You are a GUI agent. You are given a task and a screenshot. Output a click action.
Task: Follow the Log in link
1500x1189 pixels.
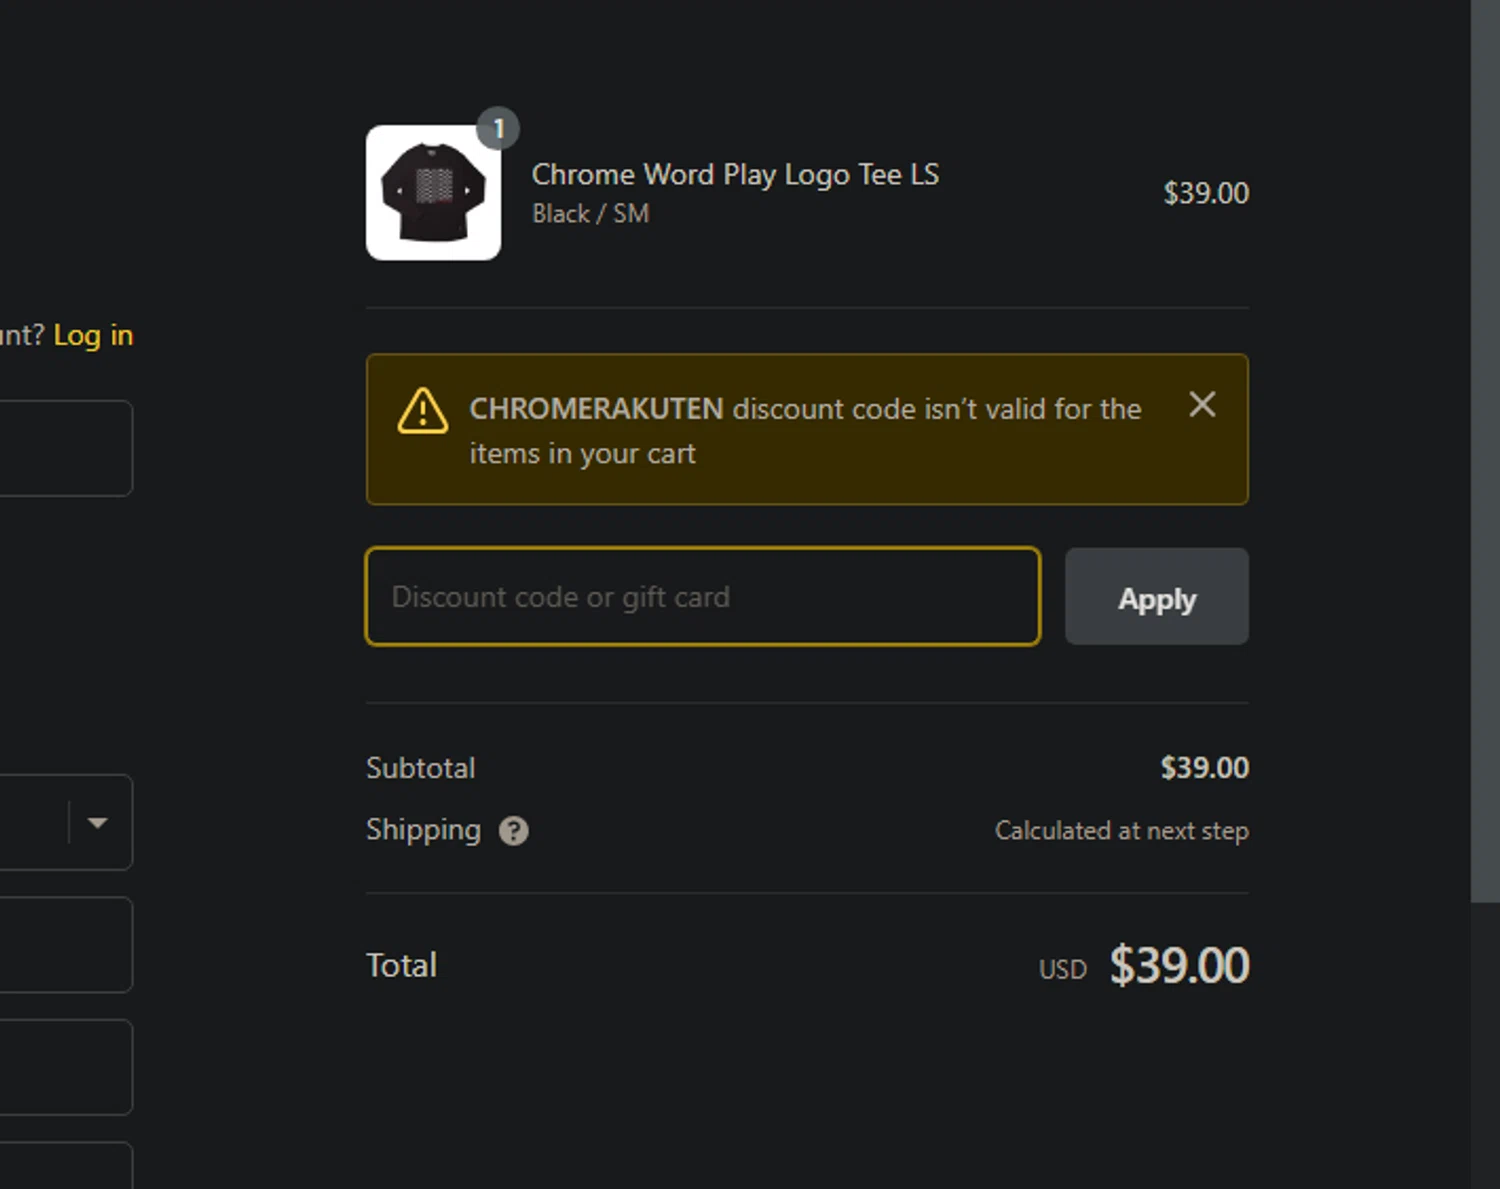coord(93,335)
